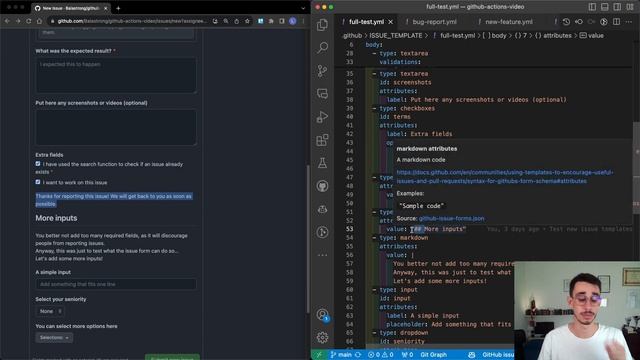
Task: Click the open timeline history icon in editor toolbar
Action: 566,22
